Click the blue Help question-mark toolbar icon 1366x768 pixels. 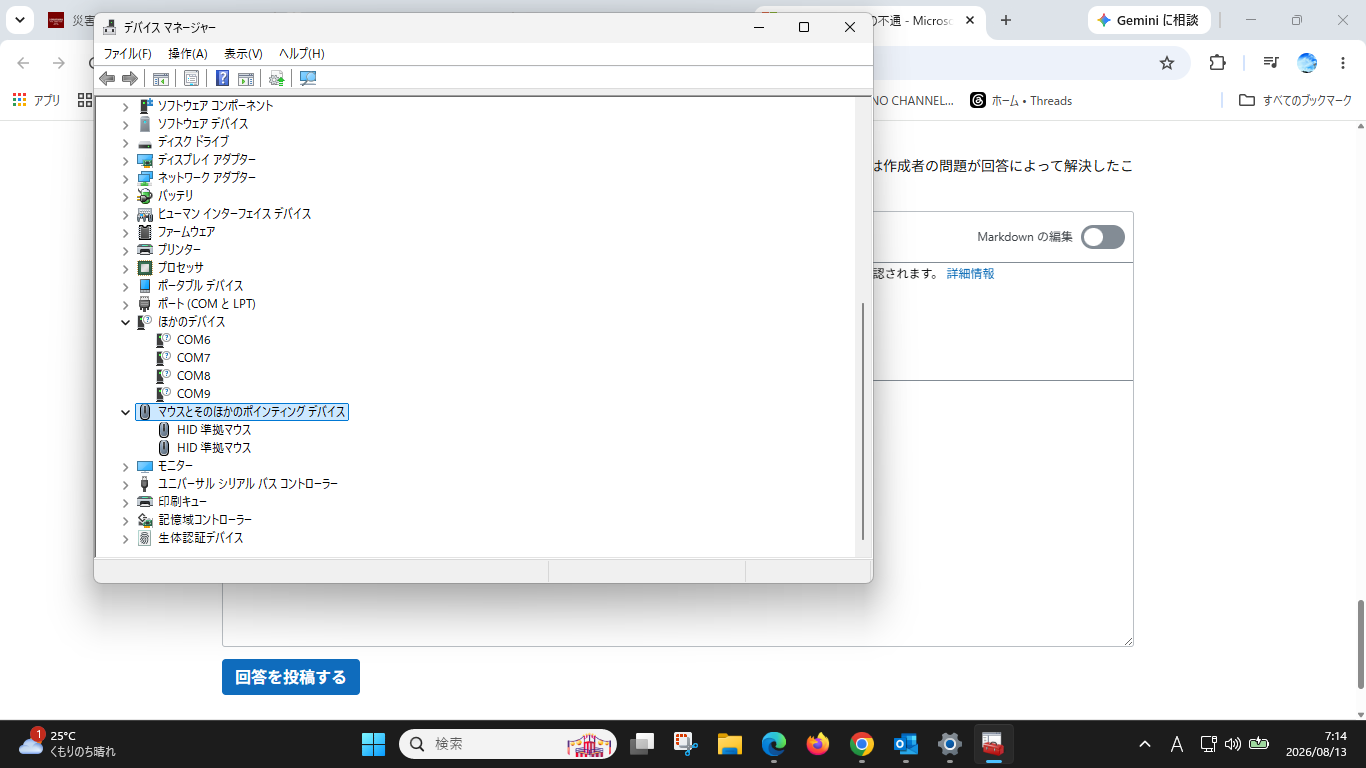point(222,78)
